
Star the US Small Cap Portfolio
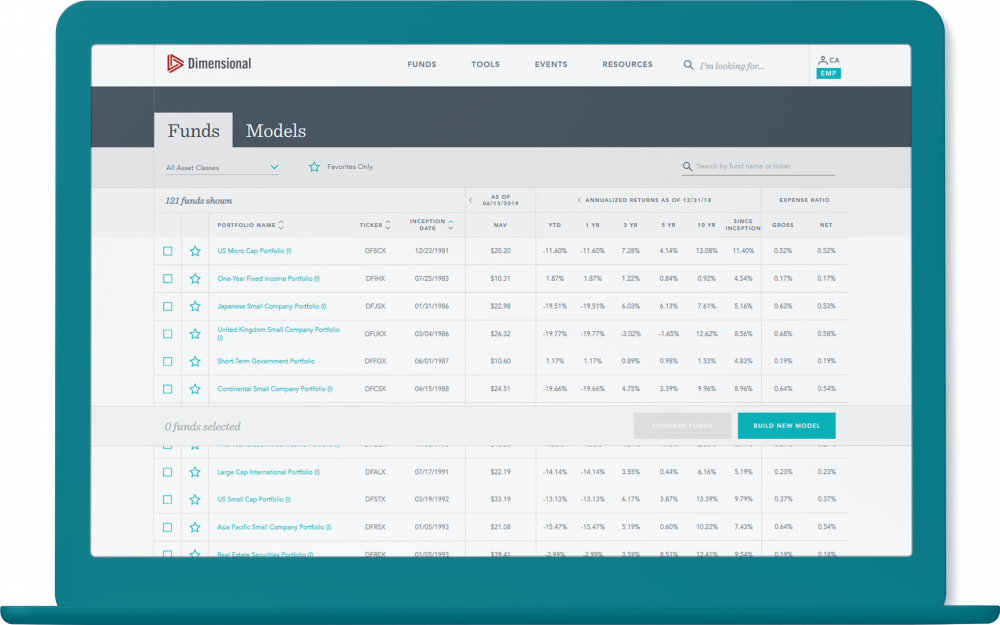tap(195, 499)
